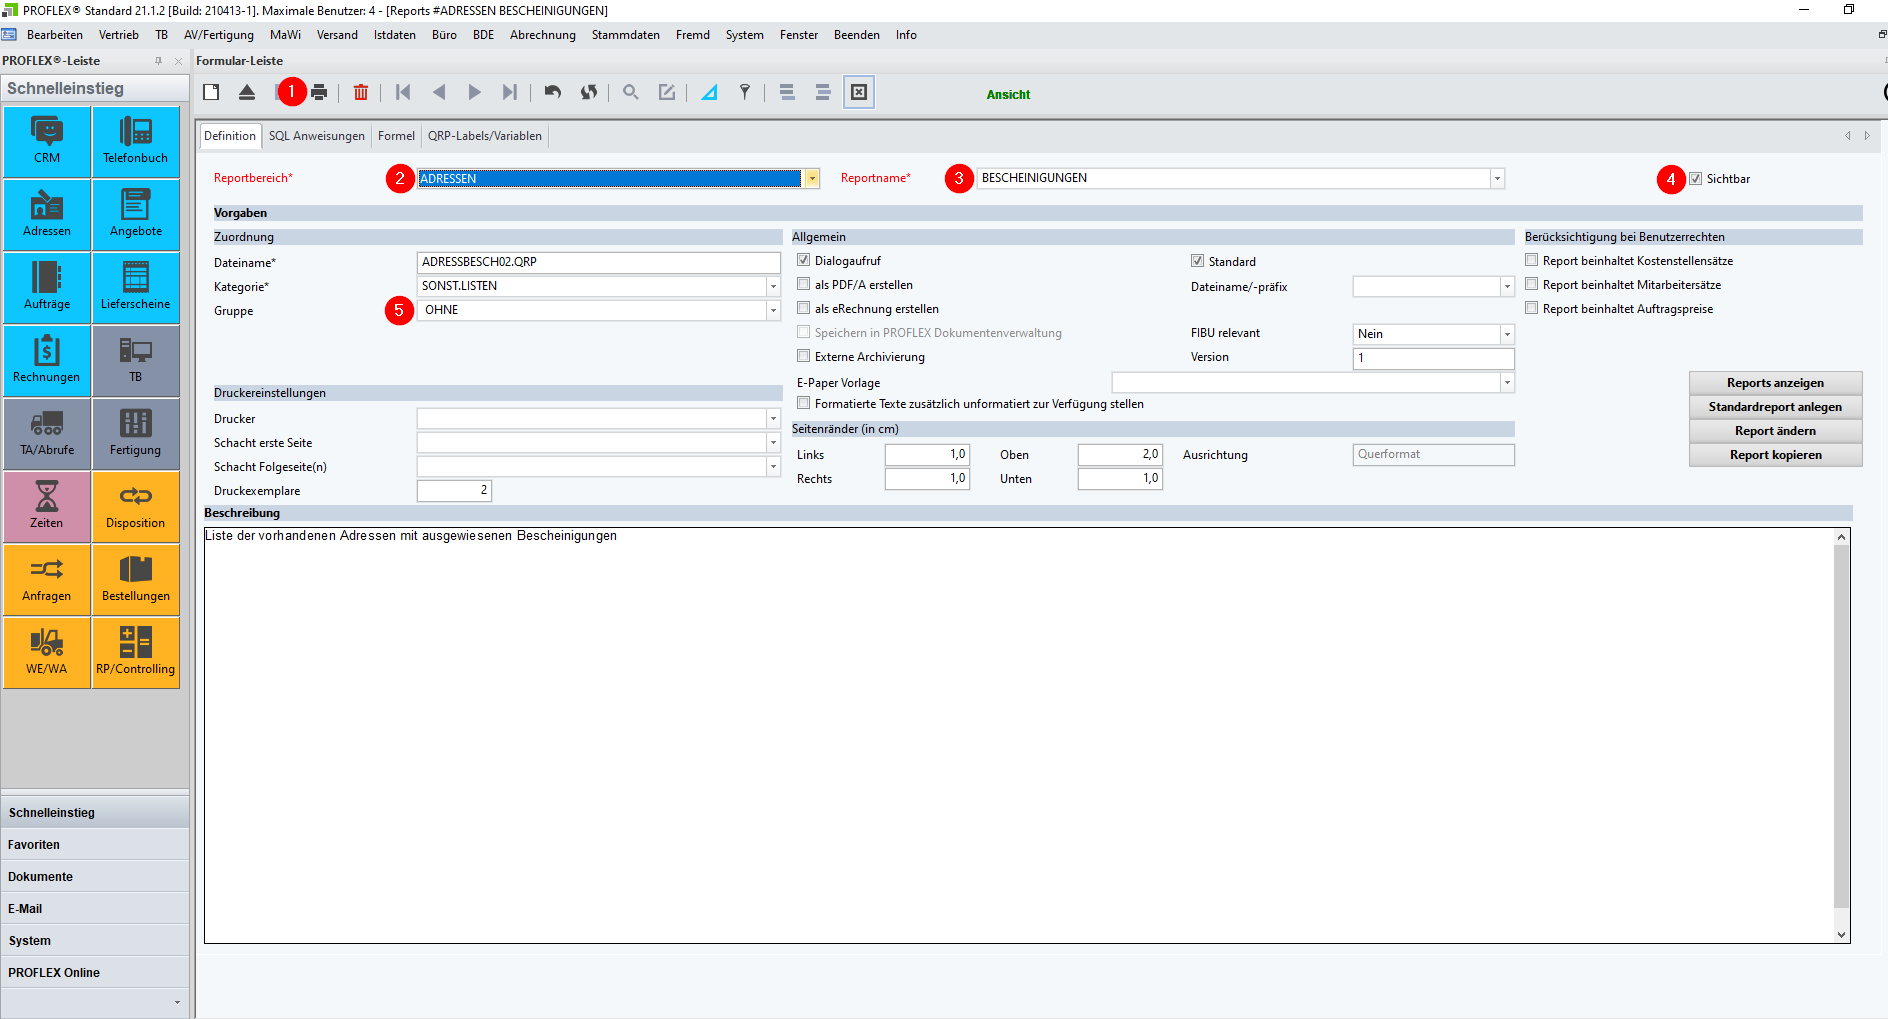This screenshot has width=1888, height=1019.
Task: Expand the Reportbereich dropdown
Action: (812, 179)
